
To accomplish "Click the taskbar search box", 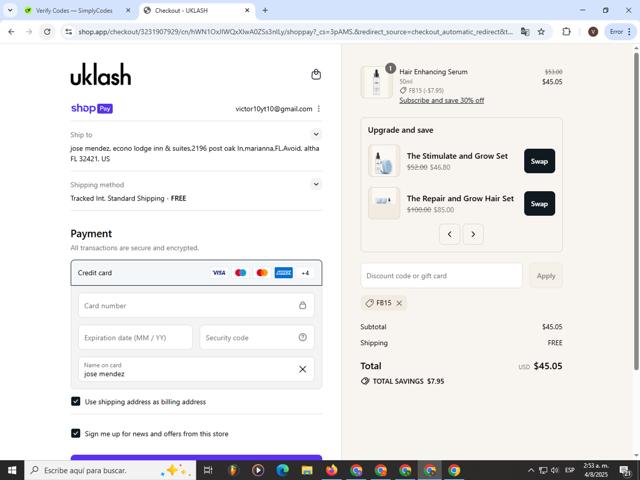I will coord(110,470).
